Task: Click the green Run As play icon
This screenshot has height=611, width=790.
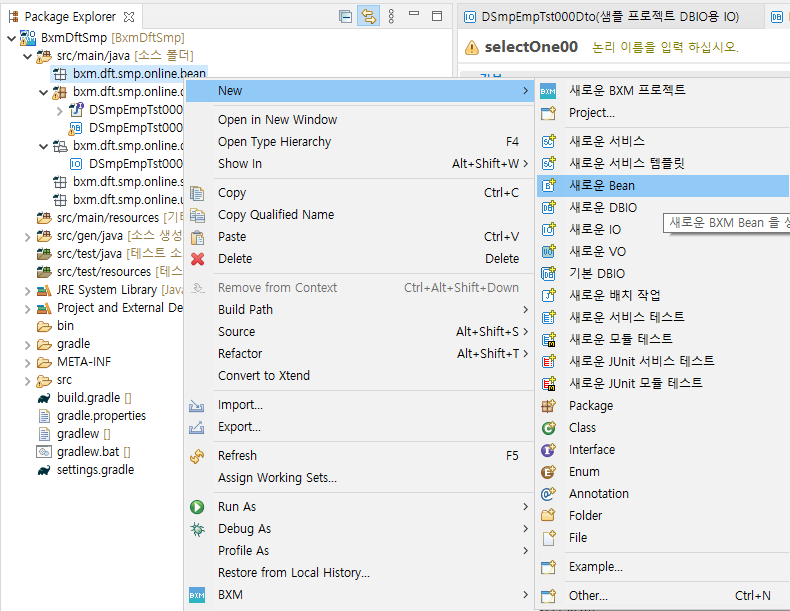Action: click(x=198, y=507)
